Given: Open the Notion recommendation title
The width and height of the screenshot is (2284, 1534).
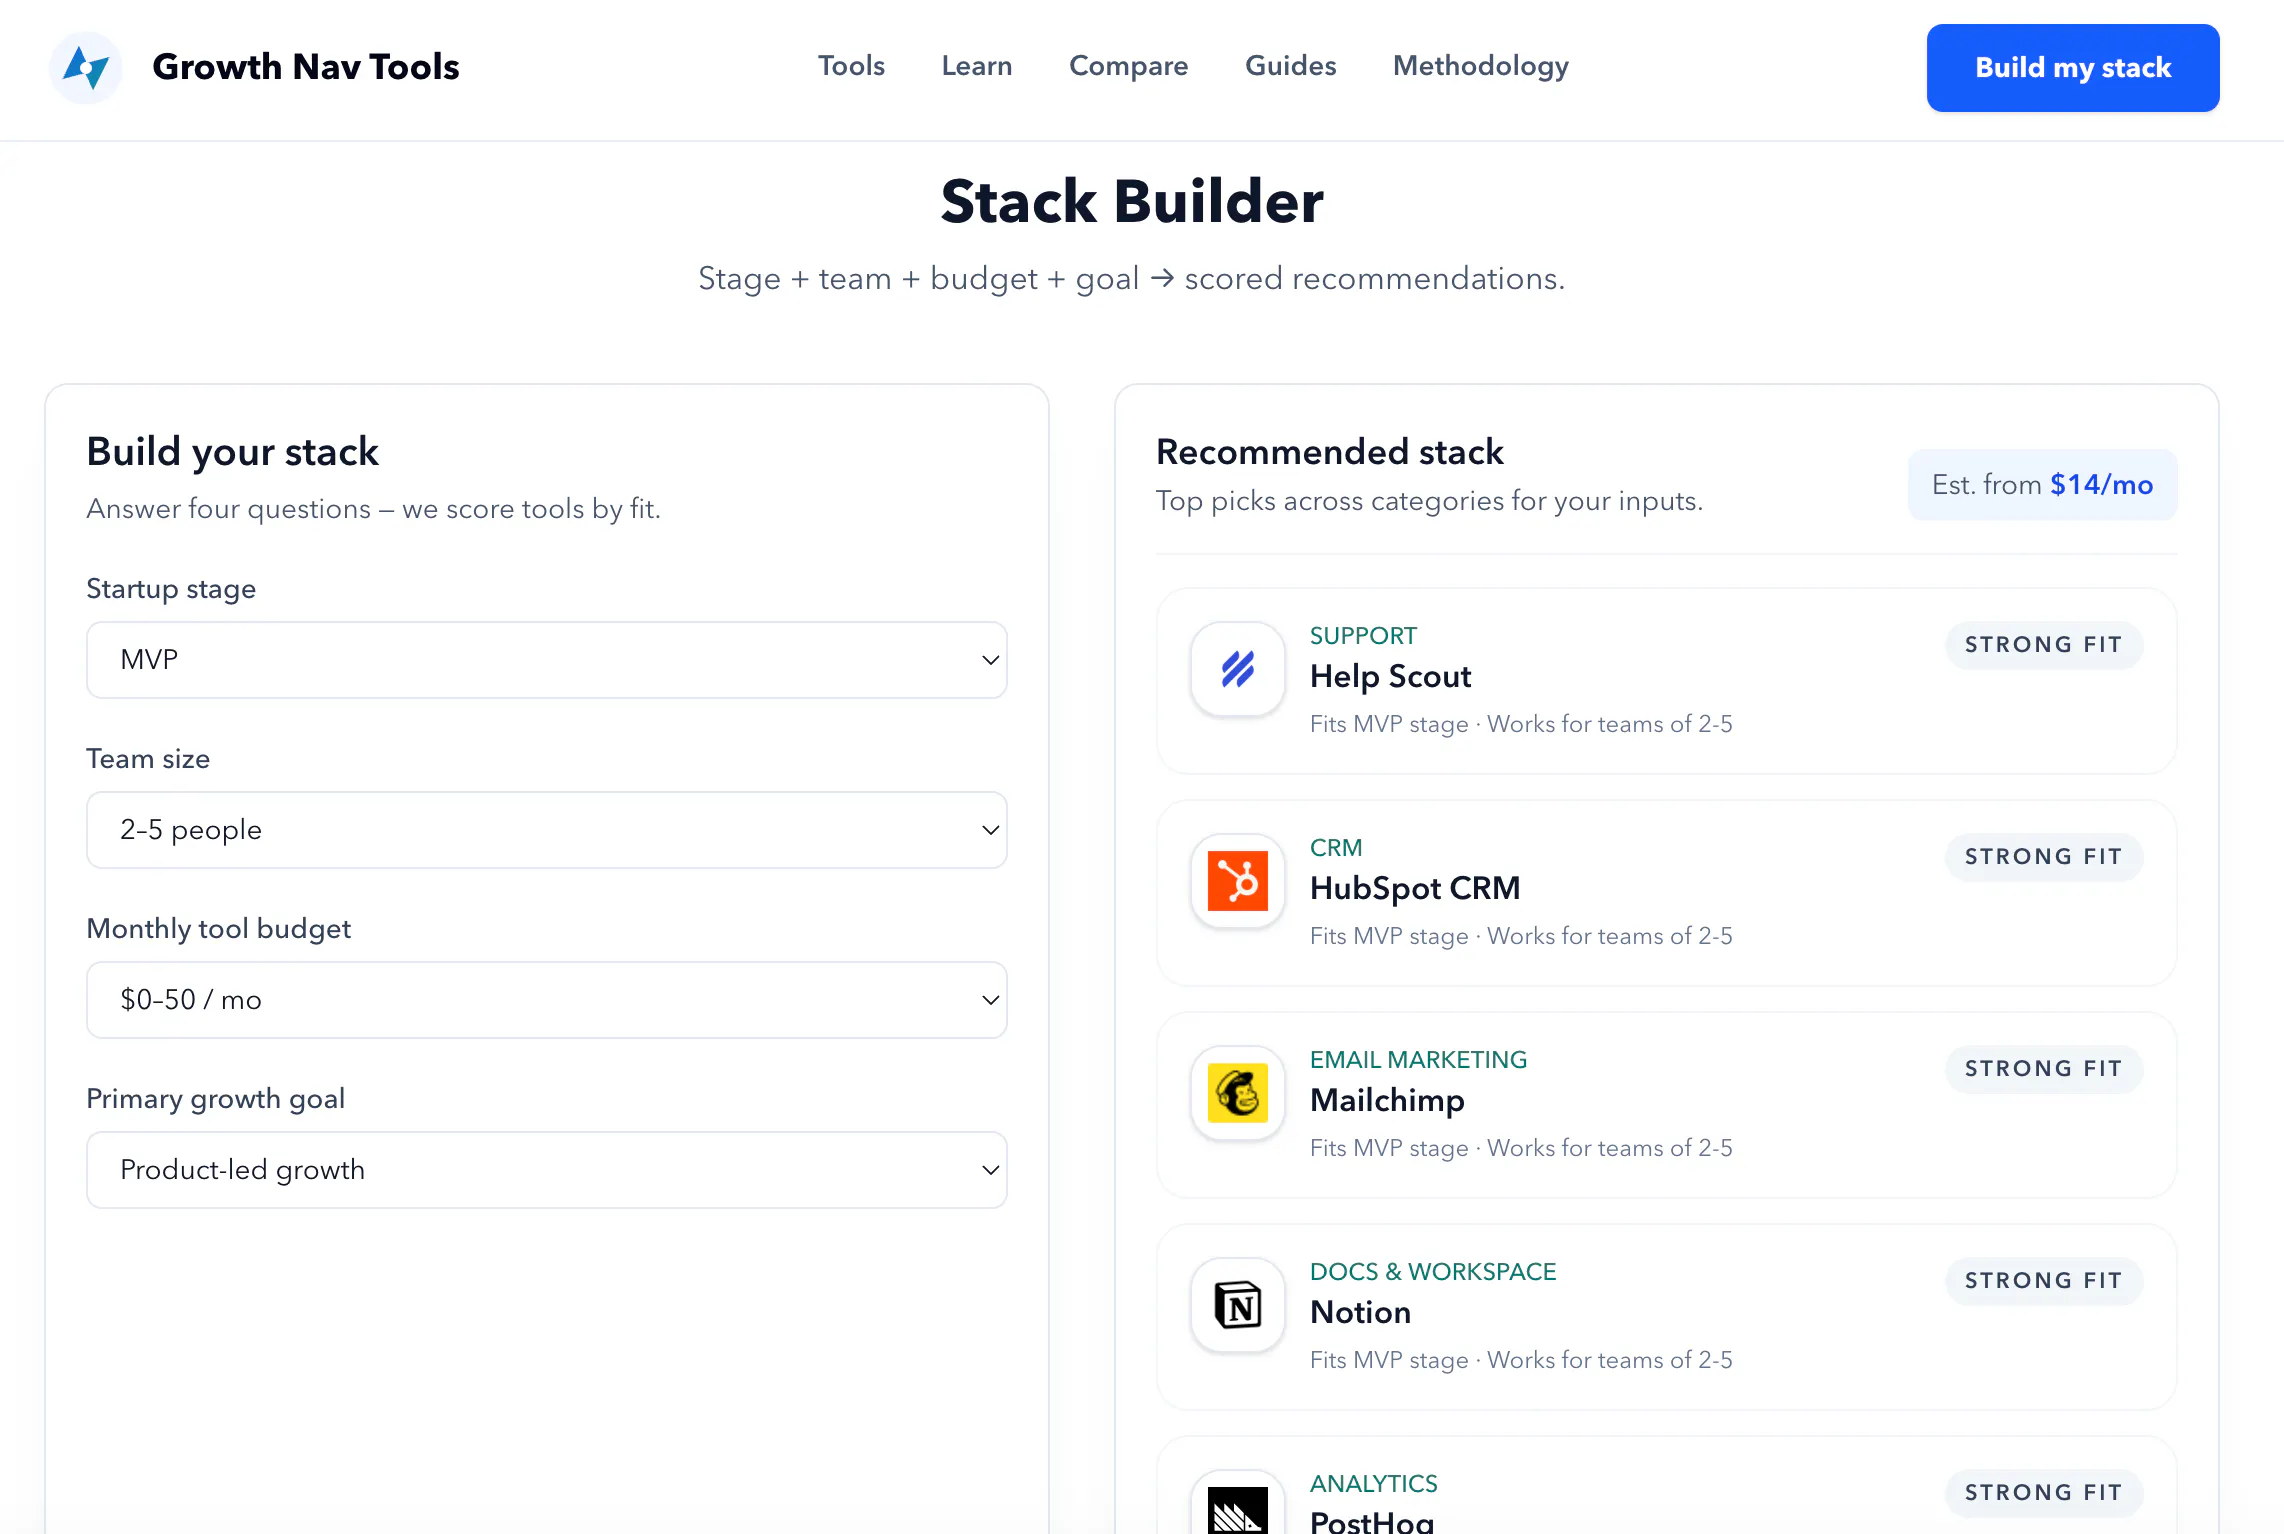Looking at the screenshot, I should click(1361, 1313).
